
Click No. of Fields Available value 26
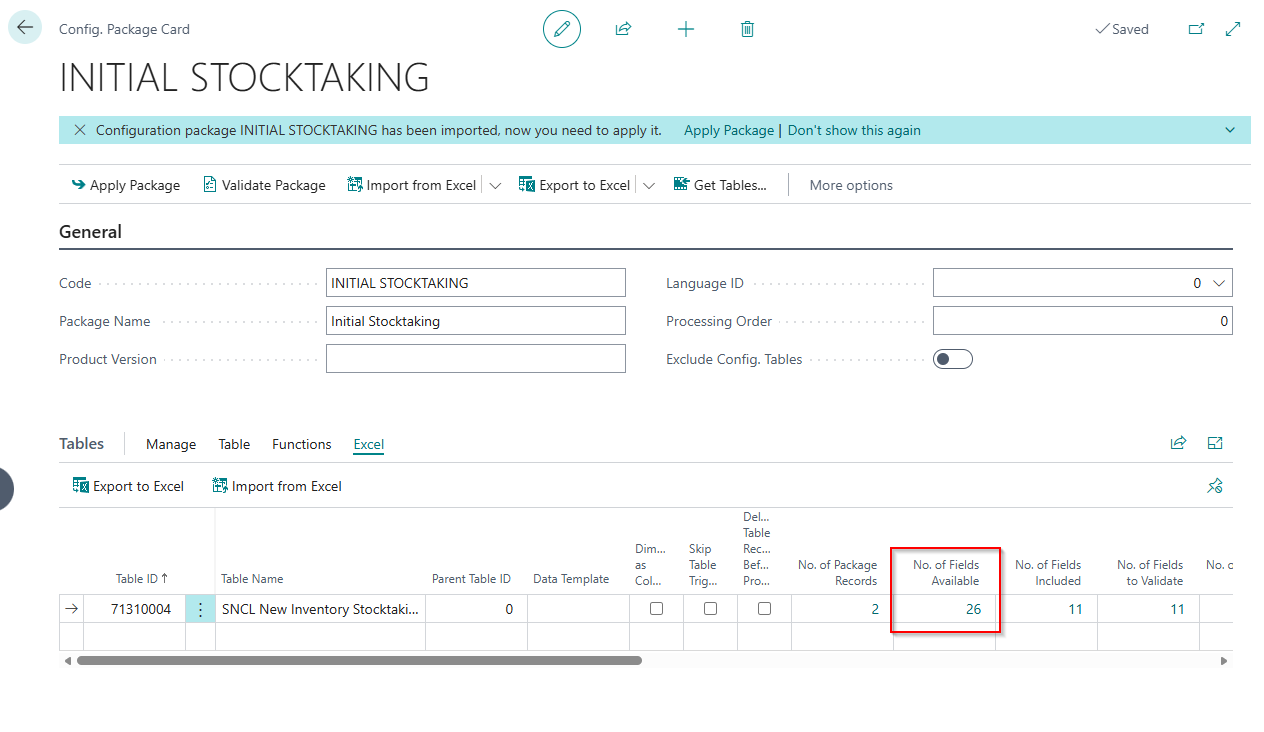(973, 609)
